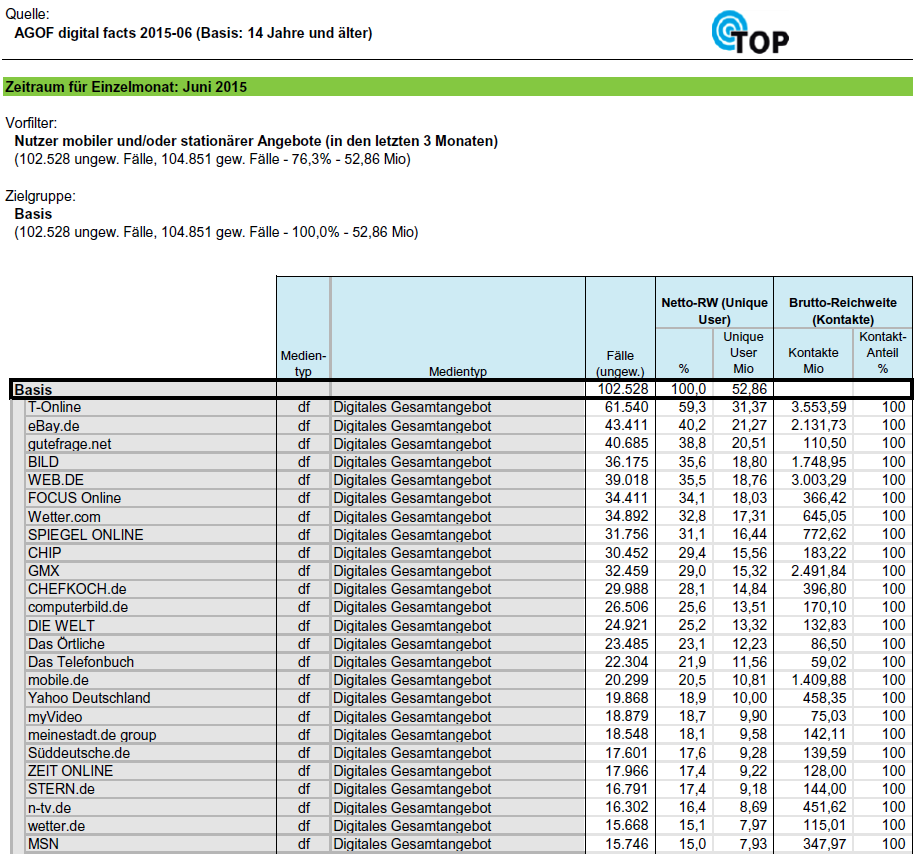Select the Kontakte Mio column header
The height and width of the screenshot is (854, 915).
813,361
